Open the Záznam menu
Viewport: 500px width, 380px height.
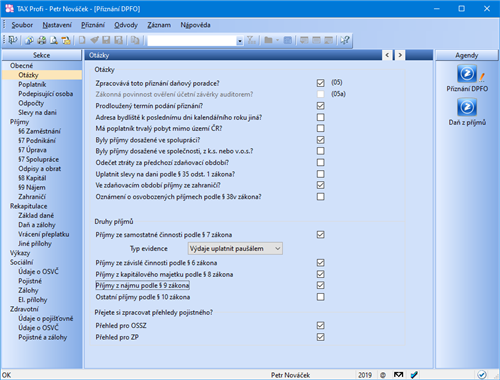pyautogui.click(x=159, y=25)
